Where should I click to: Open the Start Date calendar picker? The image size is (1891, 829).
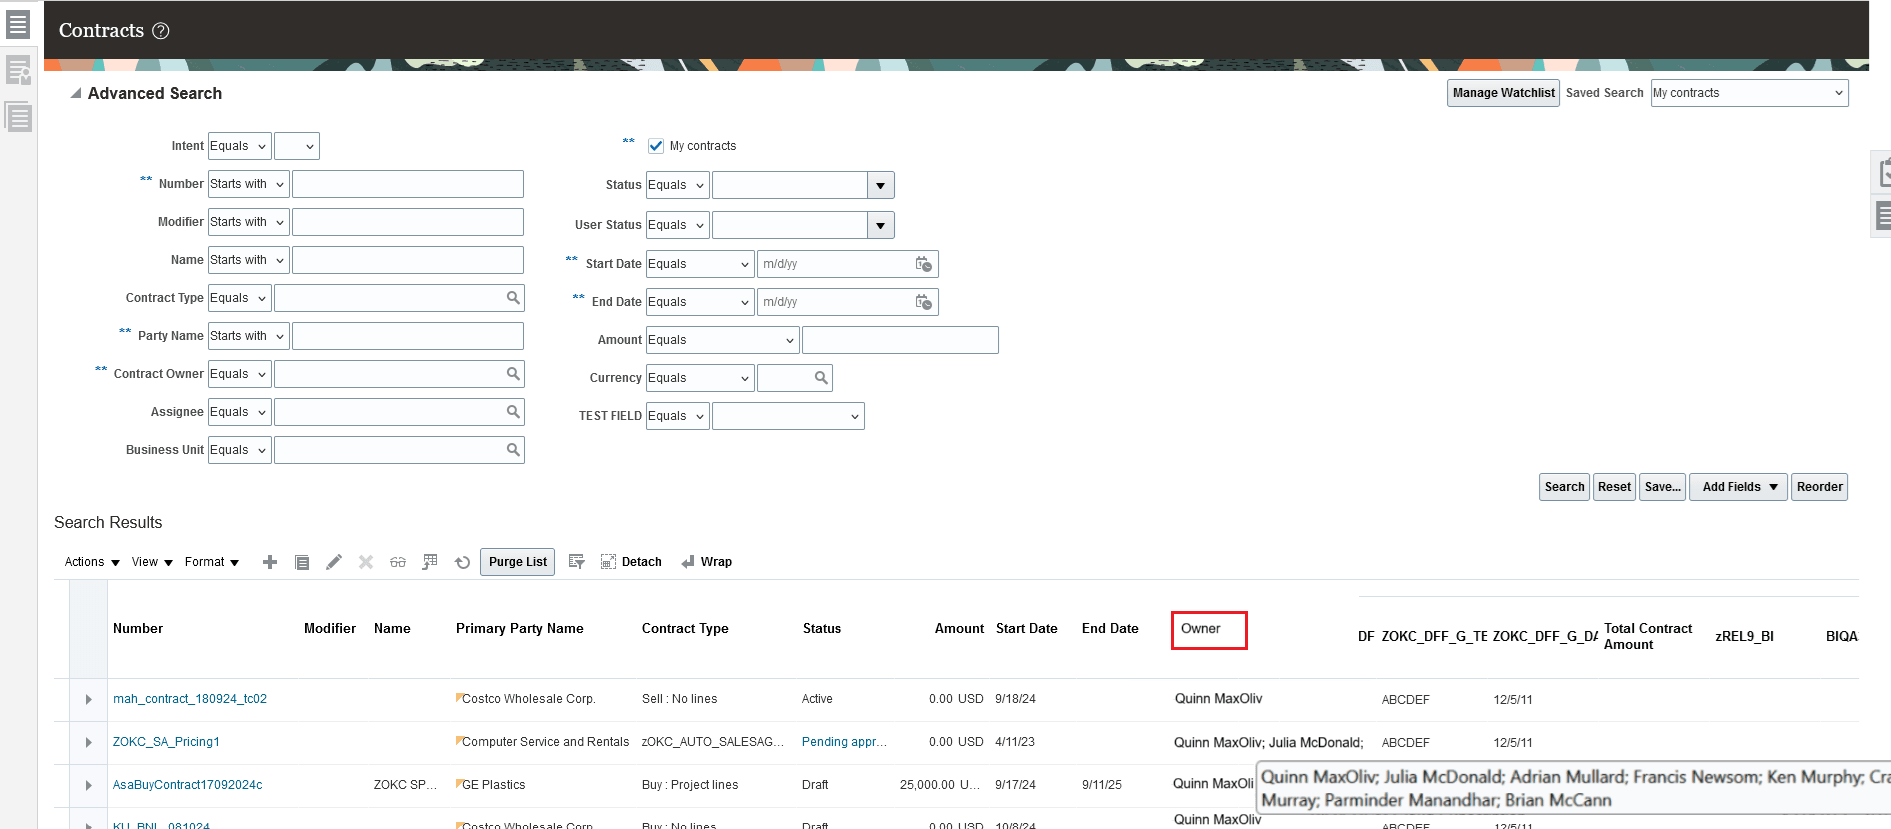point(924,264)
